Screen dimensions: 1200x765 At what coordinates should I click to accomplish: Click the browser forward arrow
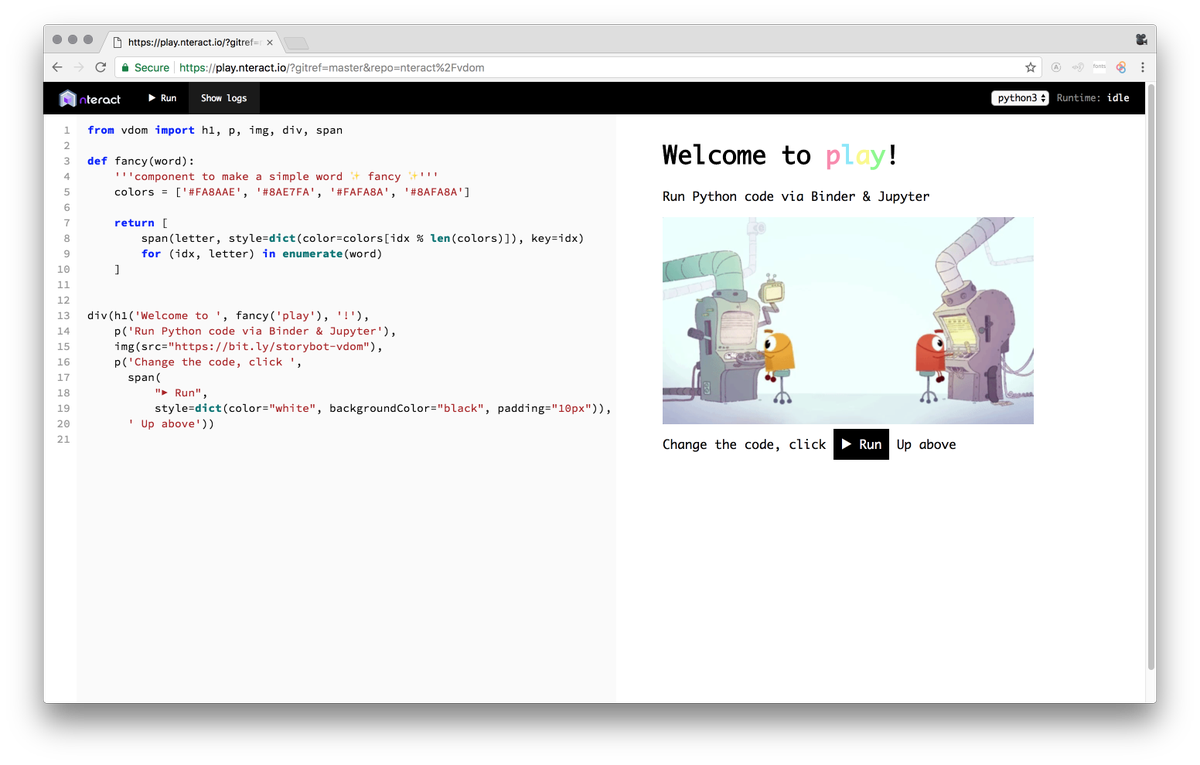pos(79,67)
